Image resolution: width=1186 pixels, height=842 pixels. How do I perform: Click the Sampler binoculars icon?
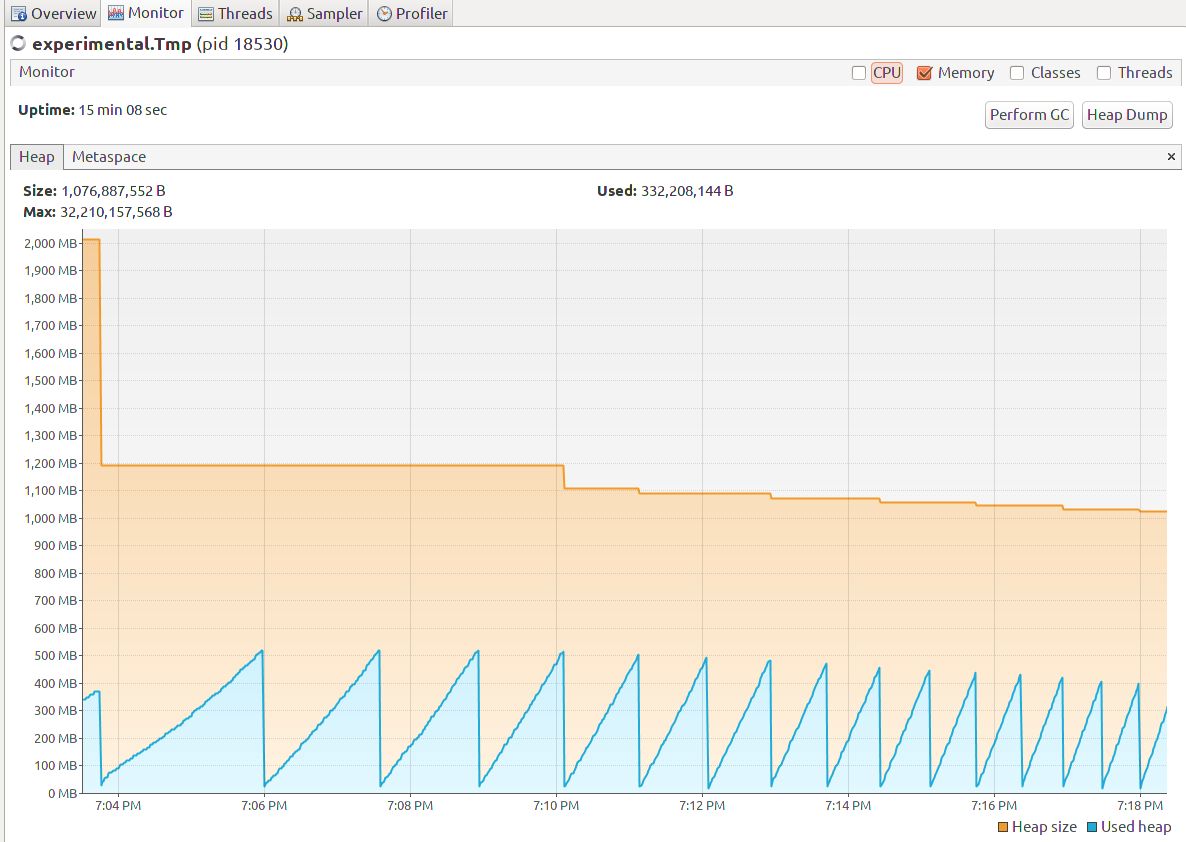[x=295, y=14]
